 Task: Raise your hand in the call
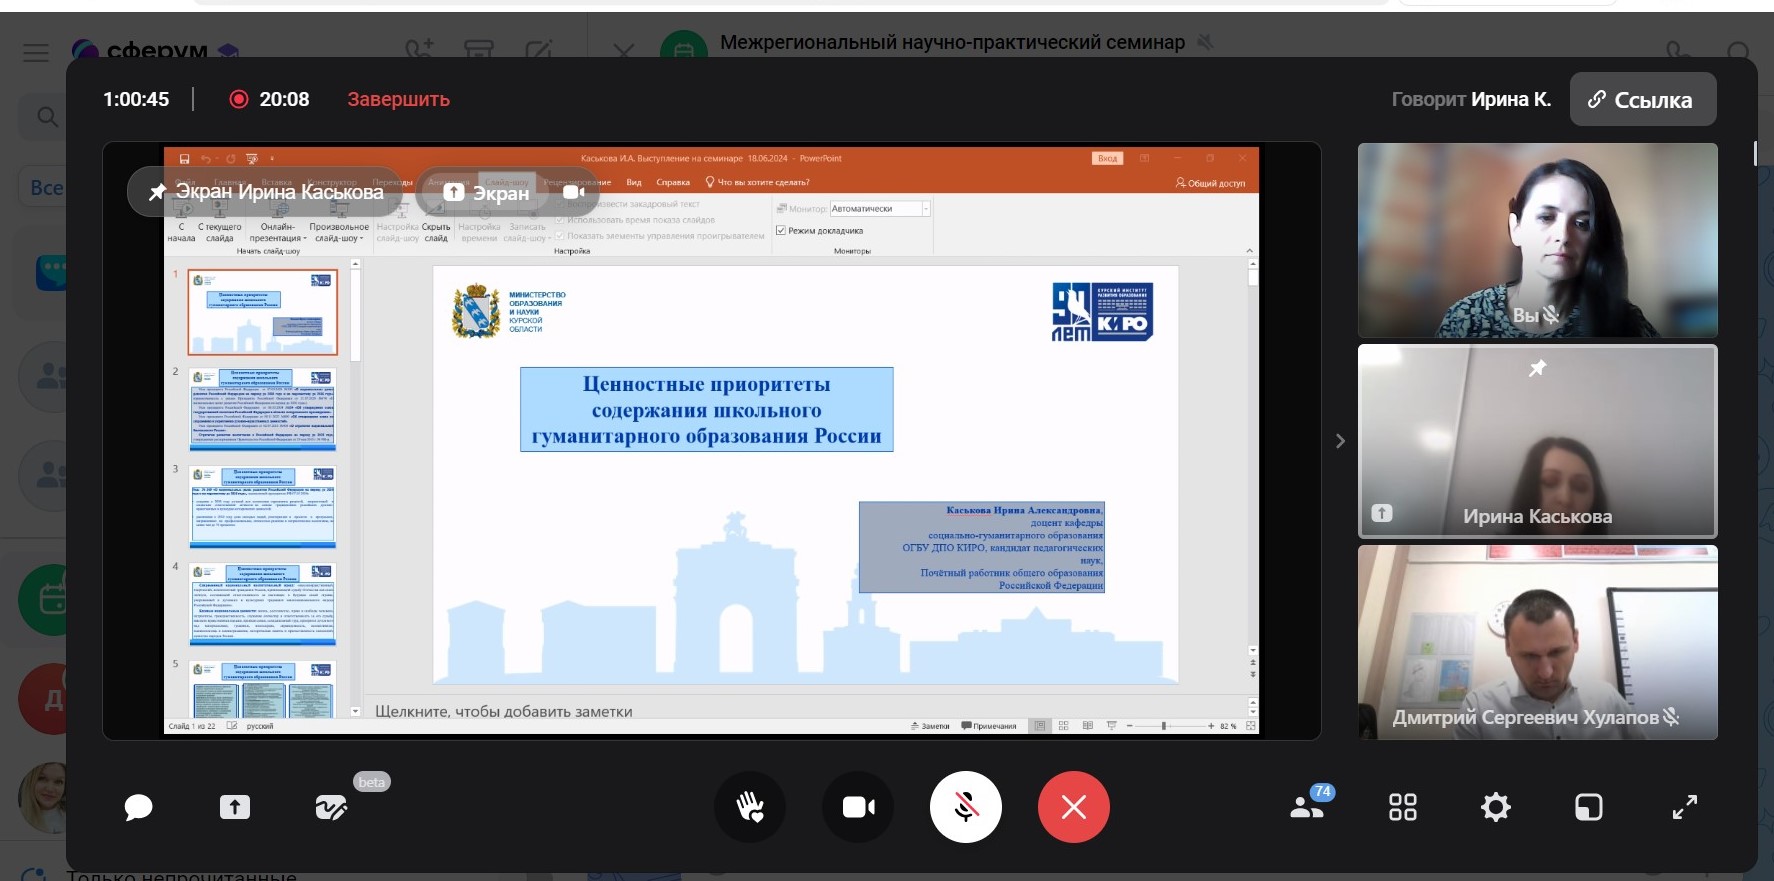(750, 807)
